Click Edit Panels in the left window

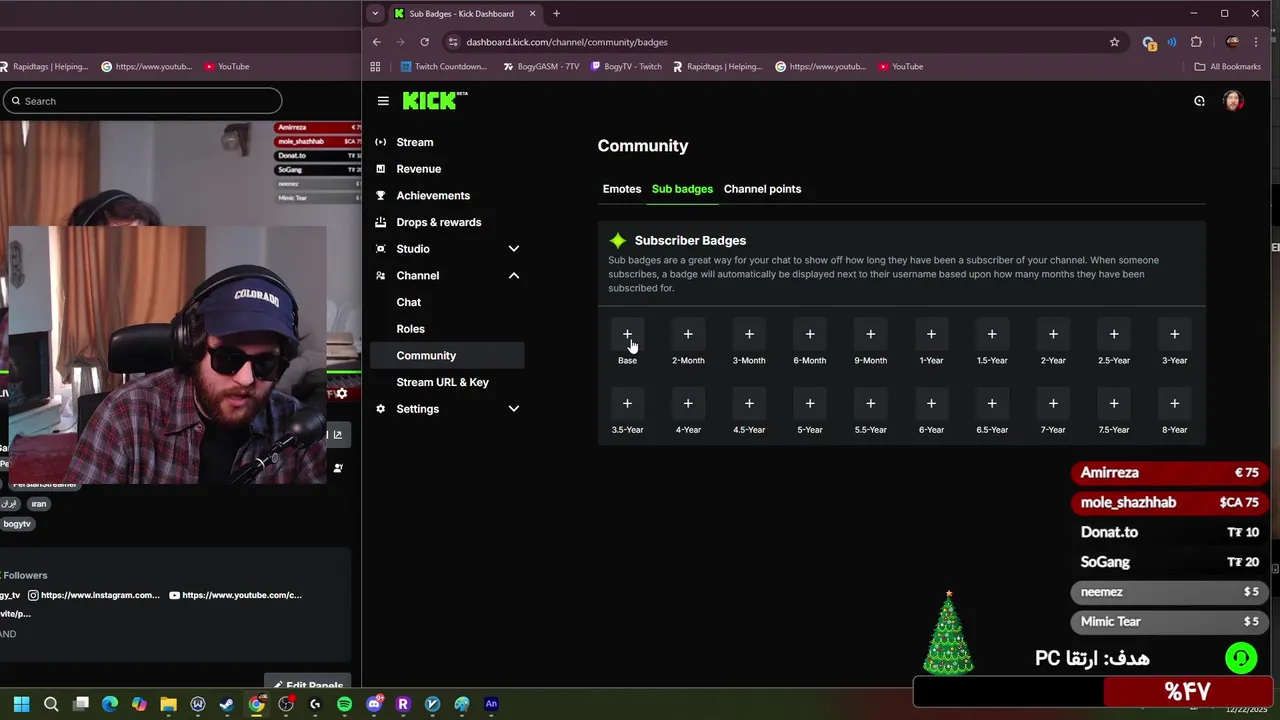pyautogui.click(x=308, y=686)
